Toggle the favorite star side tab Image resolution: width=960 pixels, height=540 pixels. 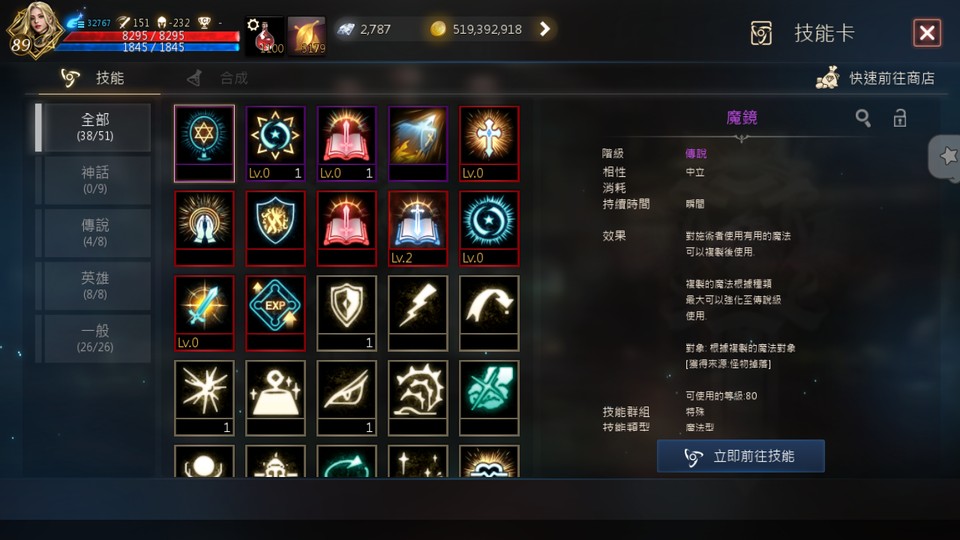point(946,157)
